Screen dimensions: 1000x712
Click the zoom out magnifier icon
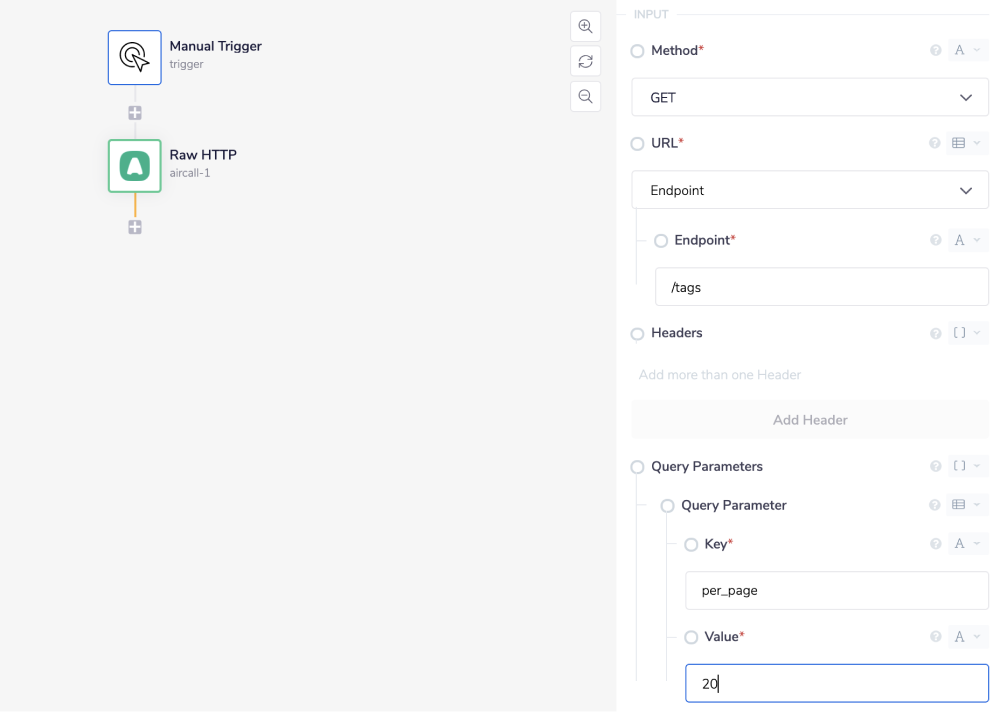[x=585, y=96]
